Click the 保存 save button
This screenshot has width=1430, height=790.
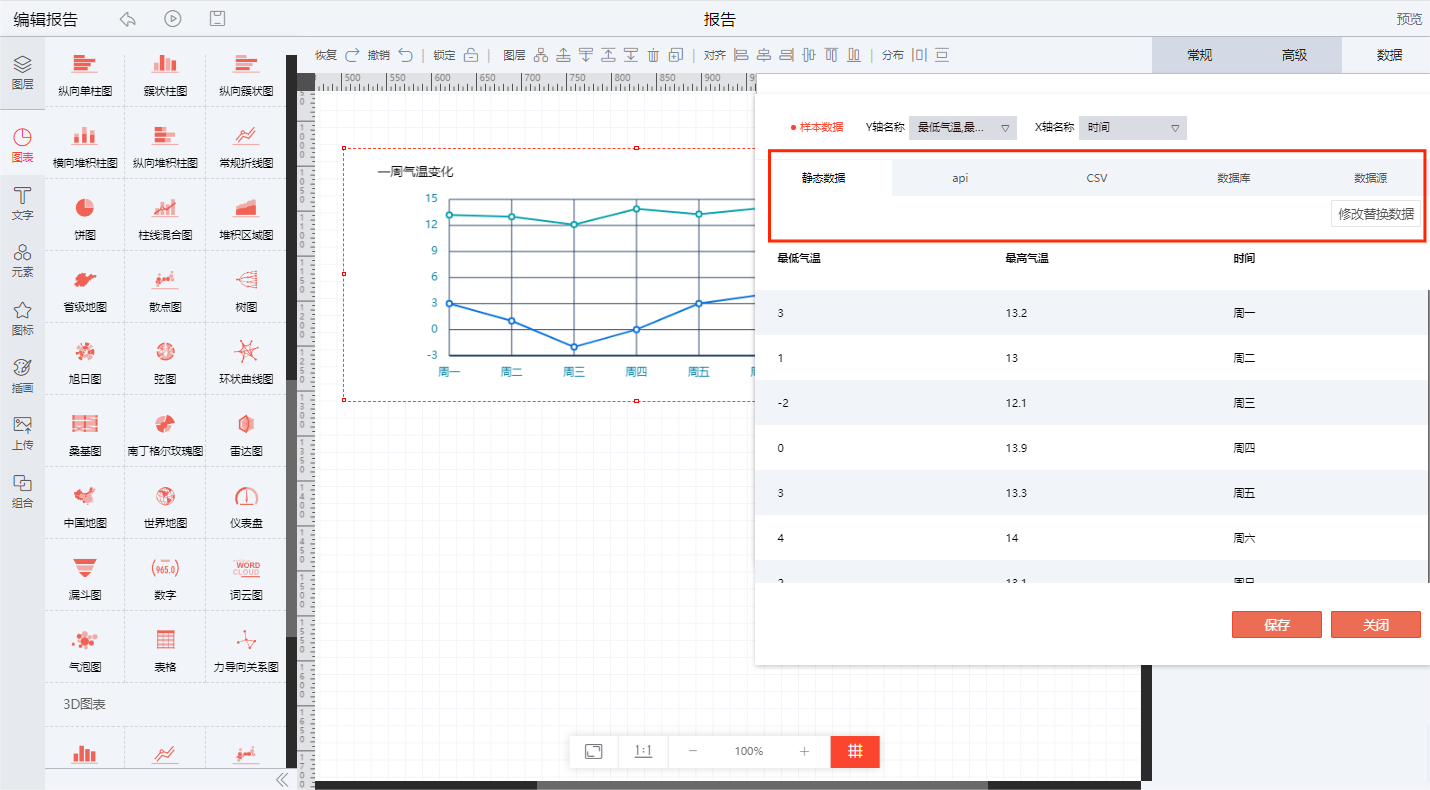(x=1276, y=625)
